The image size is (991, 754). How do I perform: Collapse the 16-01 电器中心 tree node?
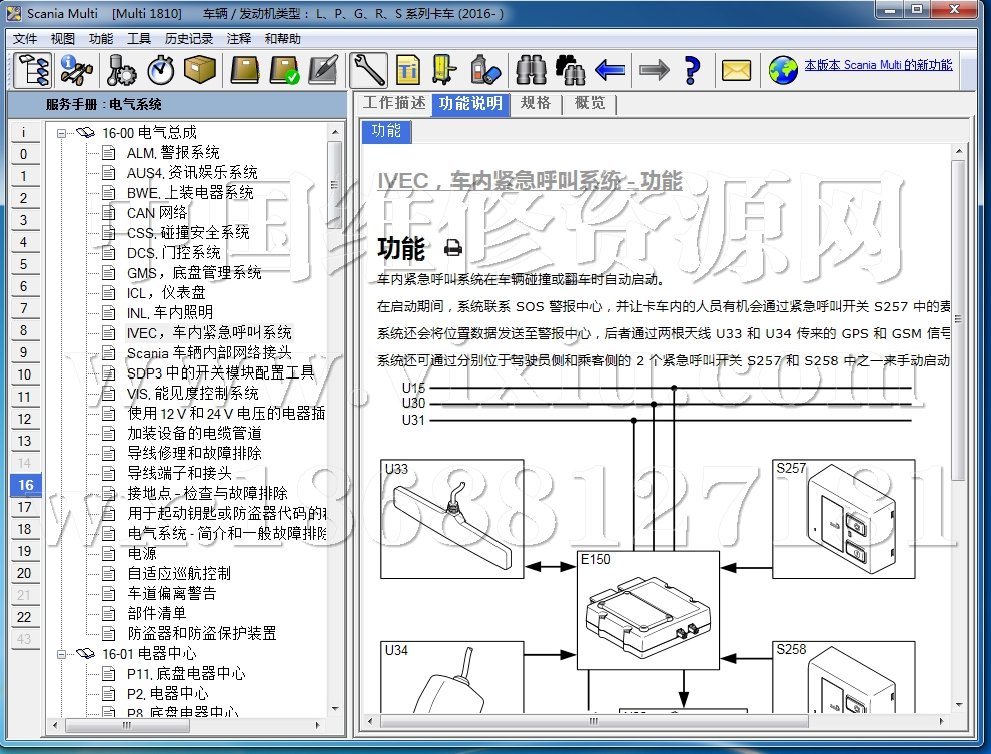(x=63, y=653)
